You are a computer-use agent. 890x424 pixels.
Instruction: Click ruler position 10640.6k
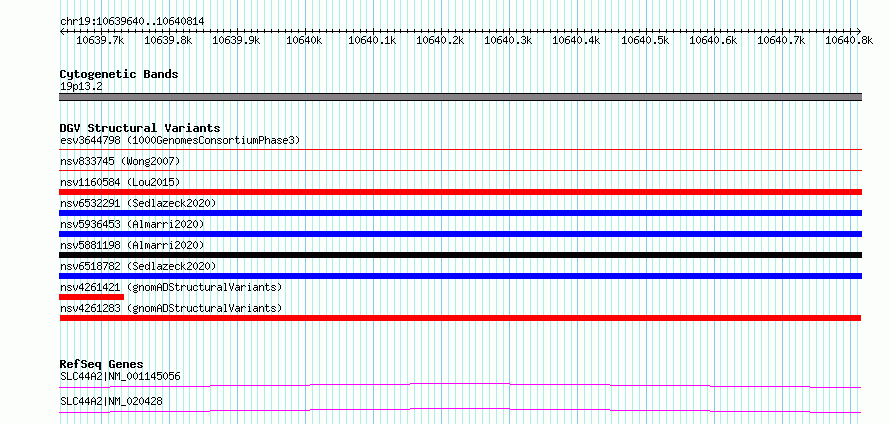tap(713, 40)
